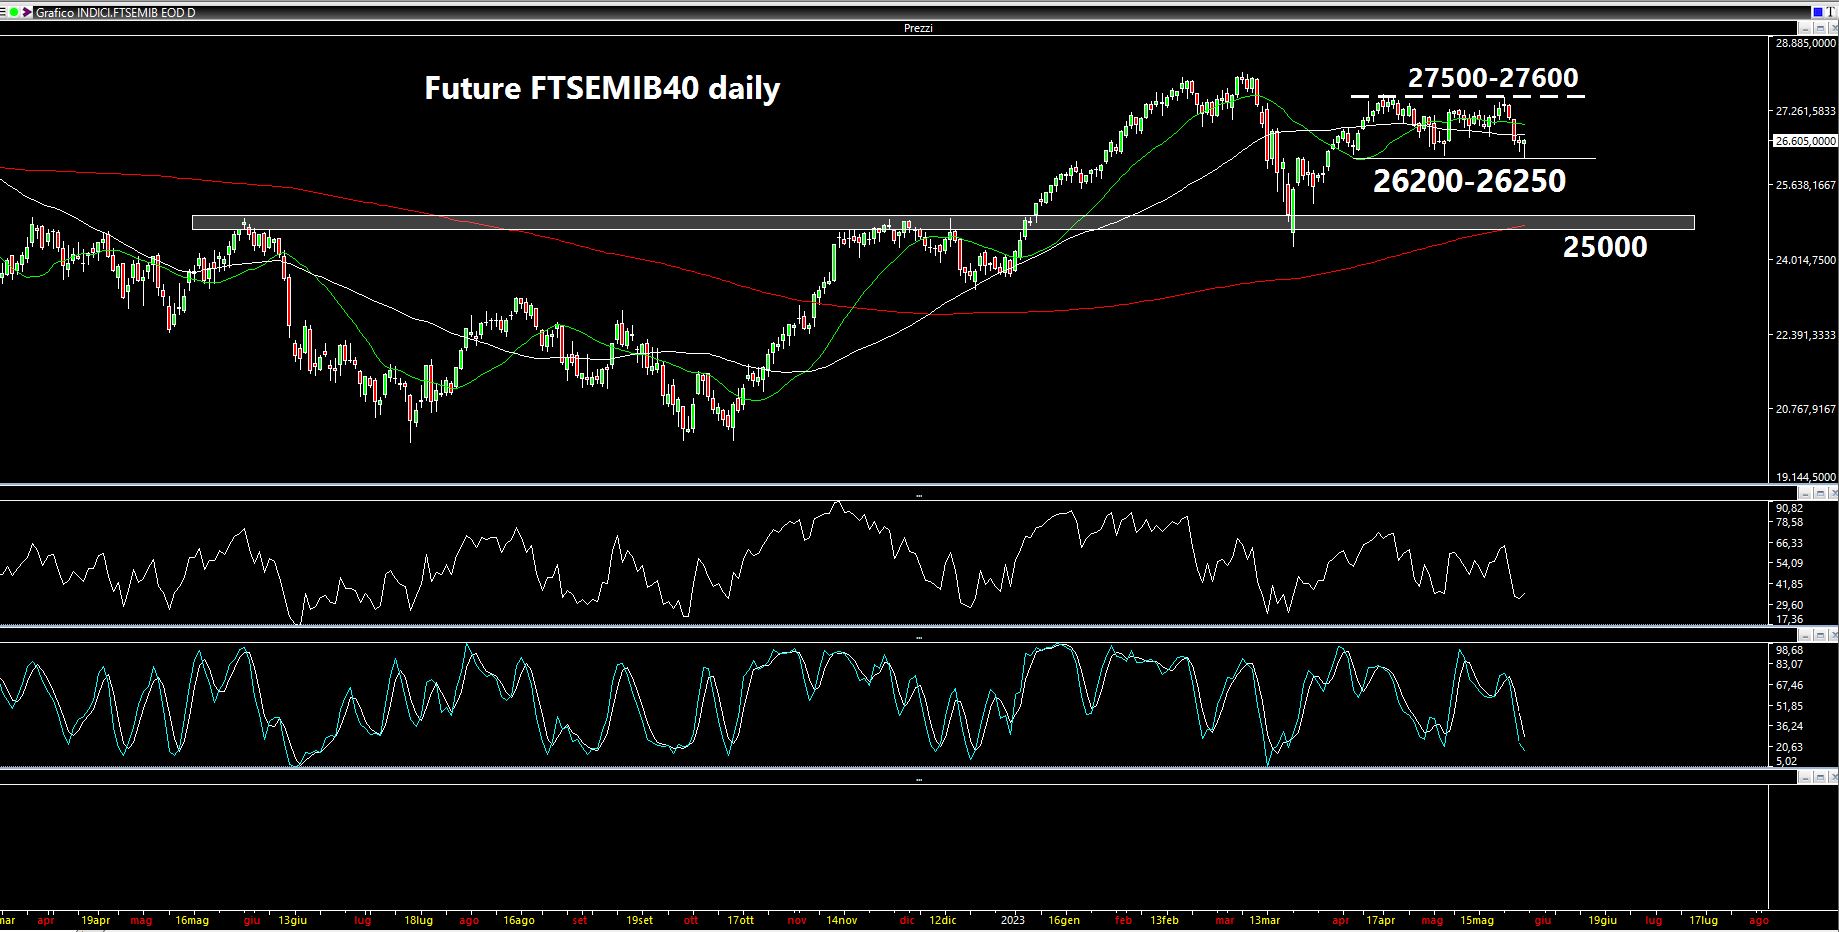Click the Prezzi panel header label
This screenshot has height=932, width=1839.
pos(918,28)
